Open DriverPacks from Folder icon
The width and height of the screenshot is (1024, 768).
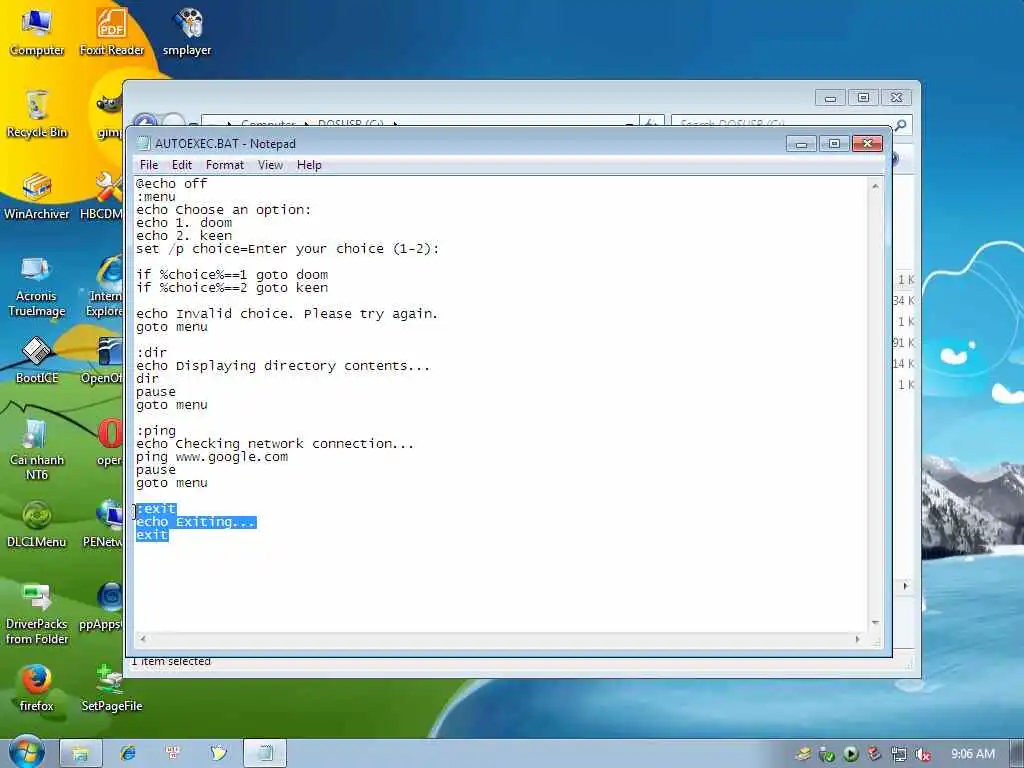tap(37, 613)
